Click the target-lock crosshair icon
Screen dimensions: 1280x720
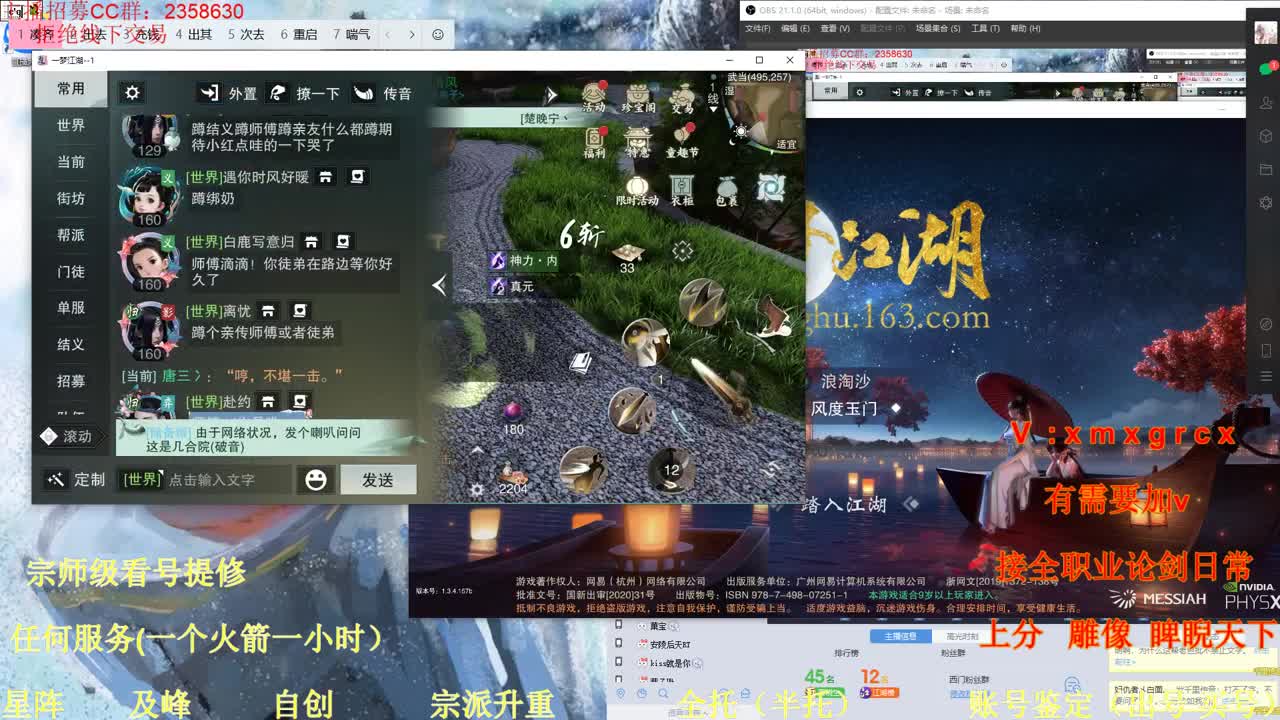coord(683,250)
